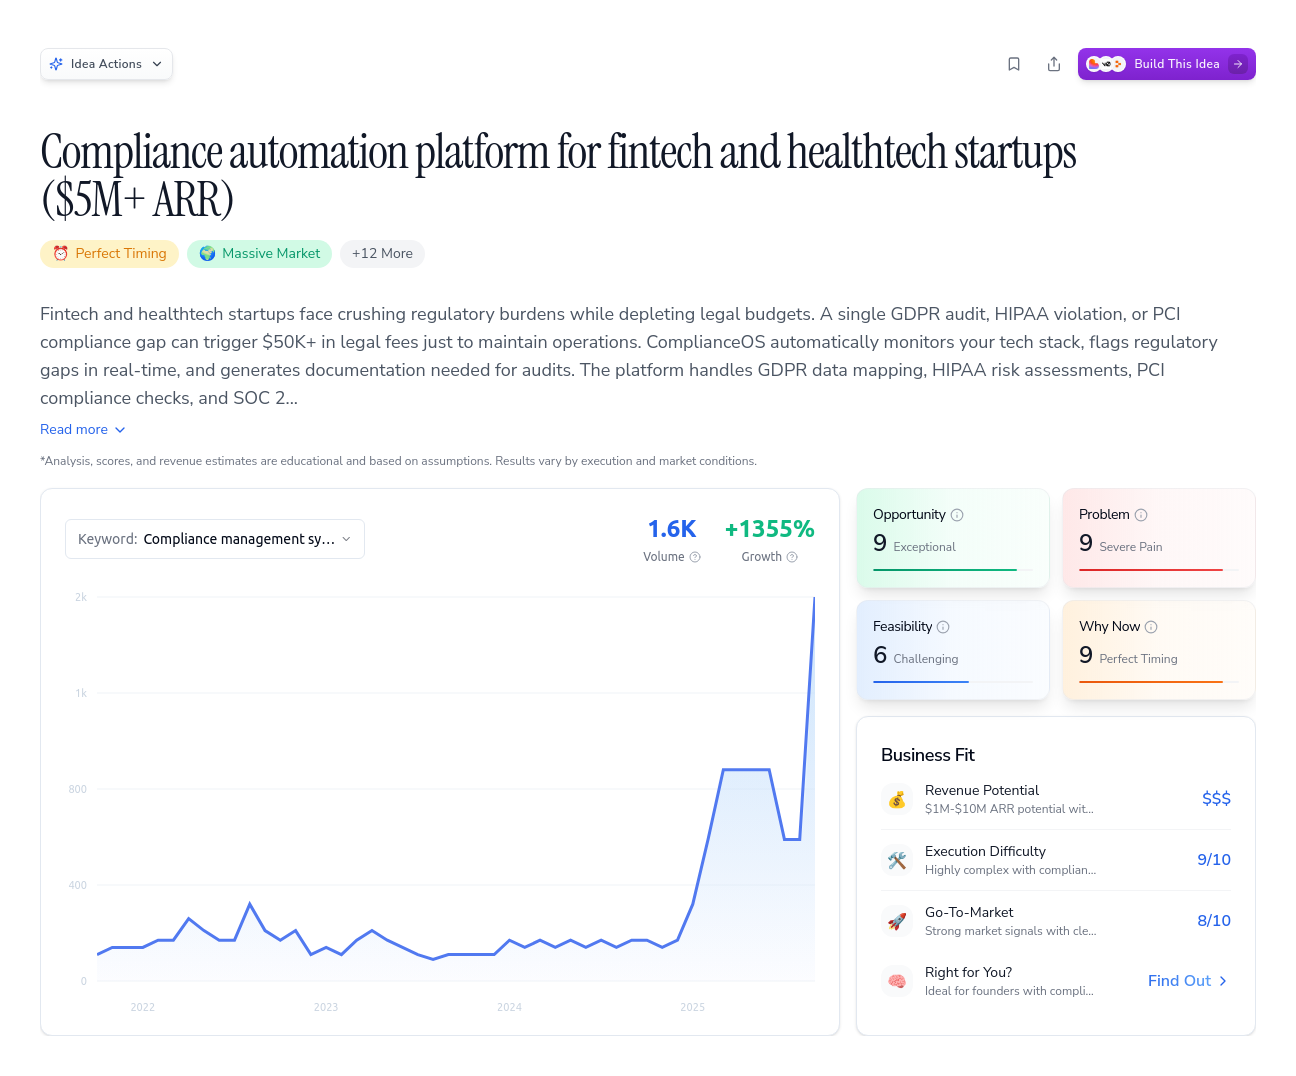This screenshot has width=1296, height=1076.
Task: Click the Build This Idea button
Action: click(x=1166, y=63)
